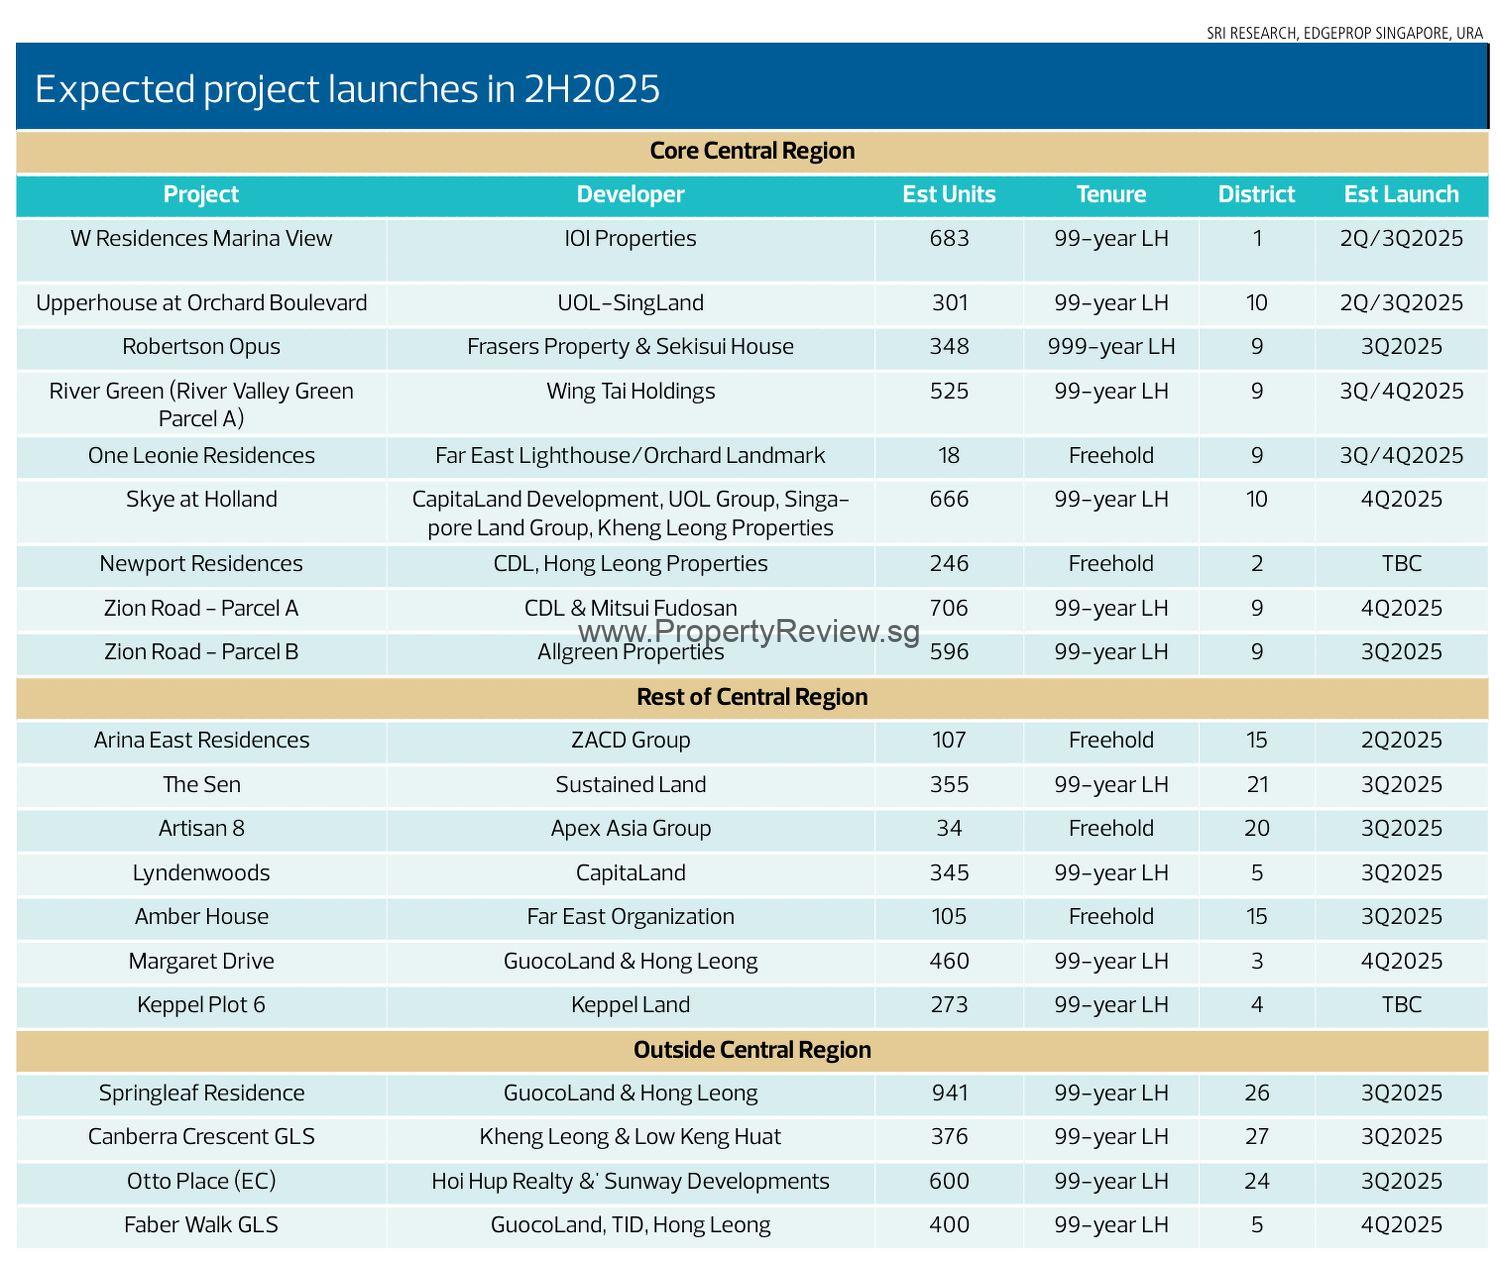
Task: Click the 'Apex Asia Group' developer cell
Action: 630,829
